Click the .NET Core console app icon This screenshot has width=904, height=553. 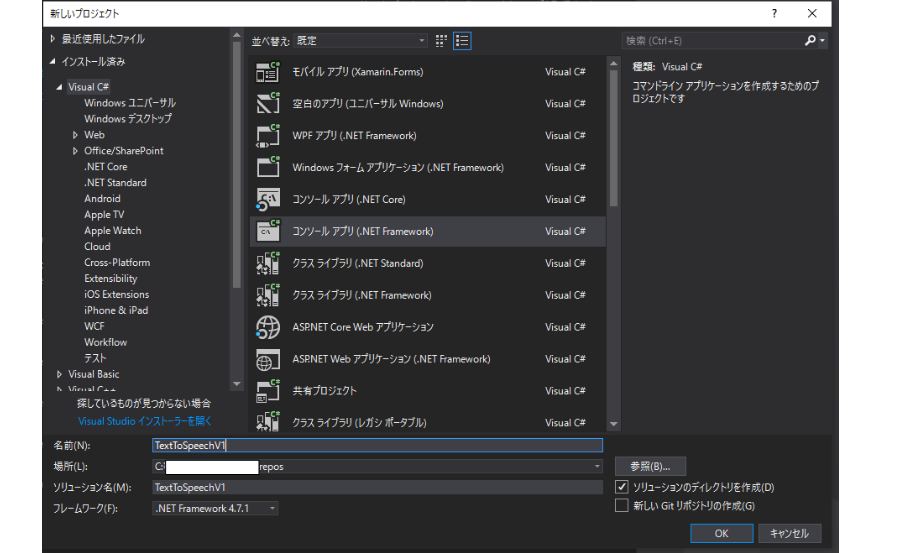(268, 200)
